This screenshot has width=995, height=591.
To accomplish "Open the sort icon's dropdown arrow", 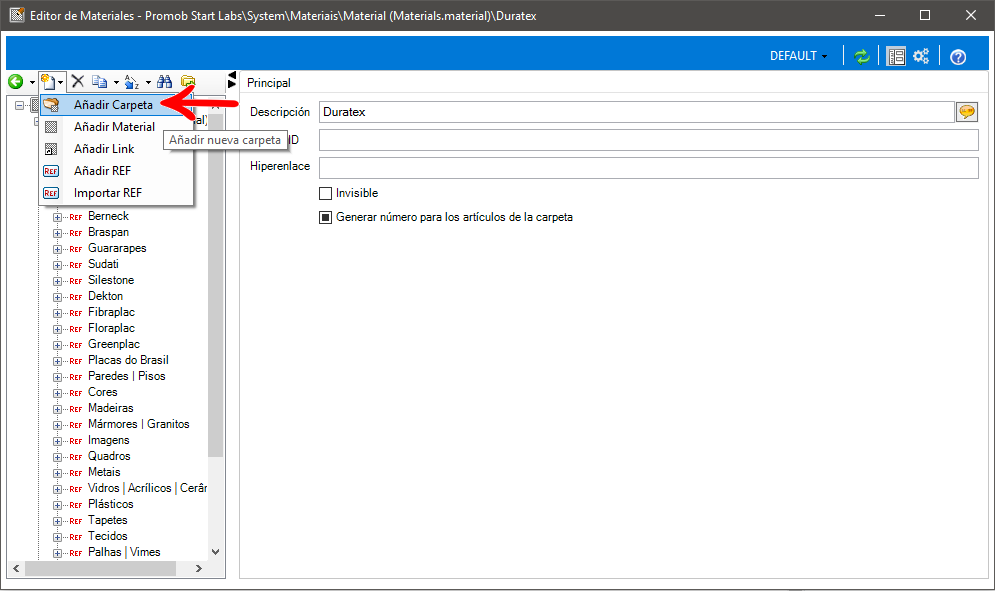I will click(x=148, y=82).
